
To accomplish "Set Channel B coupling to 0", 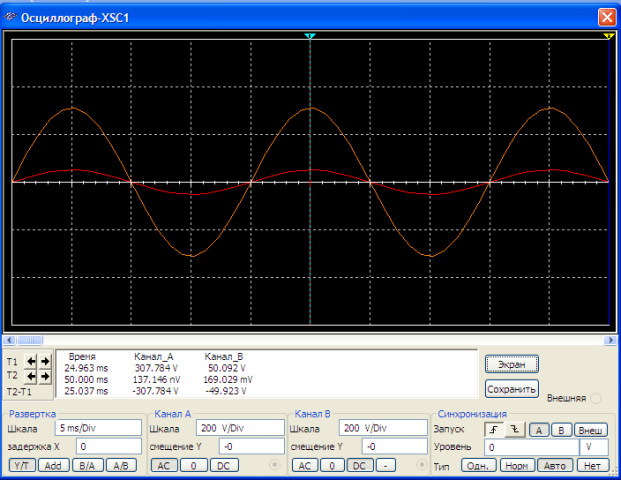I will 332,465.
